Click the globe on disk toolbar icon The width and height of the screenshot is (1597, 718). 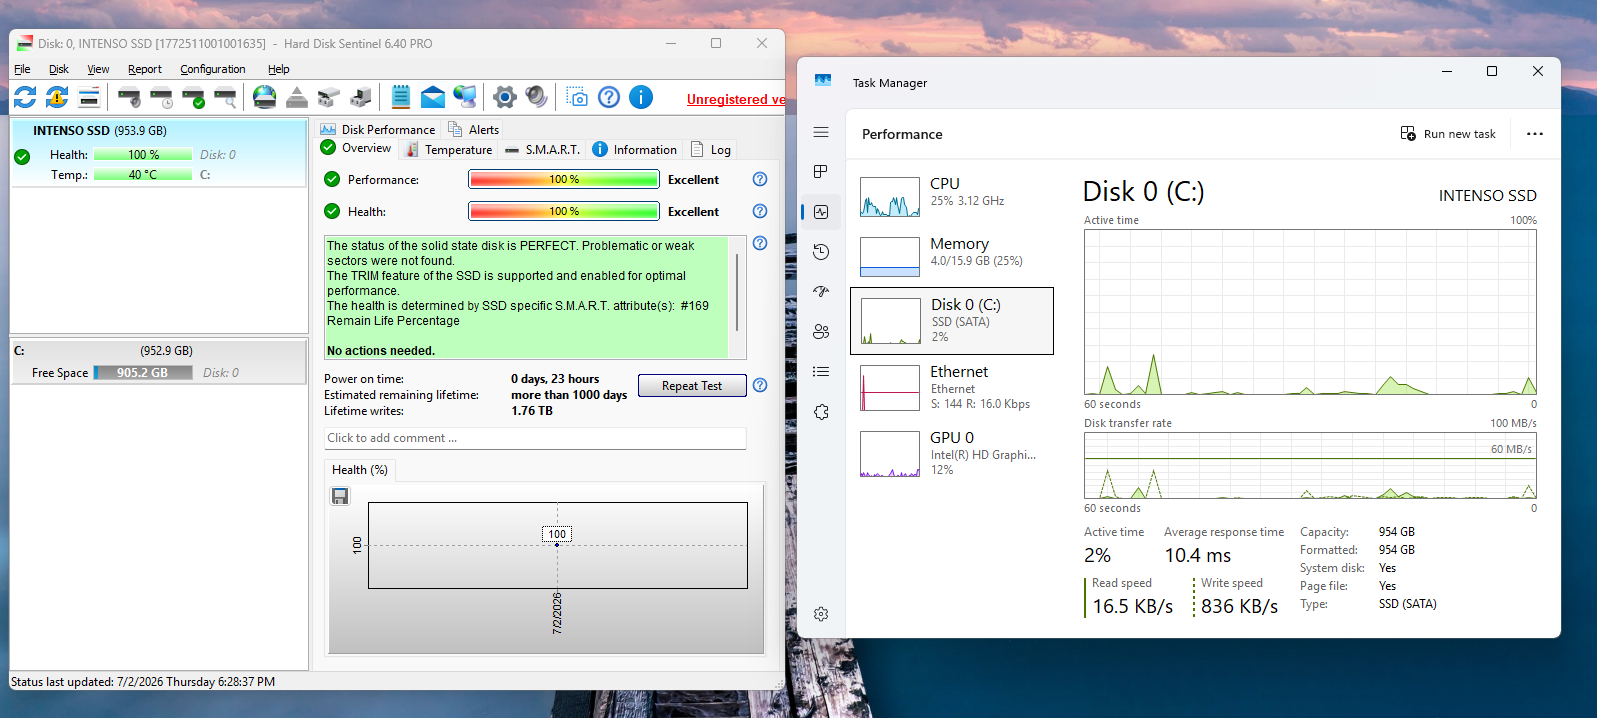click(264, 97)
